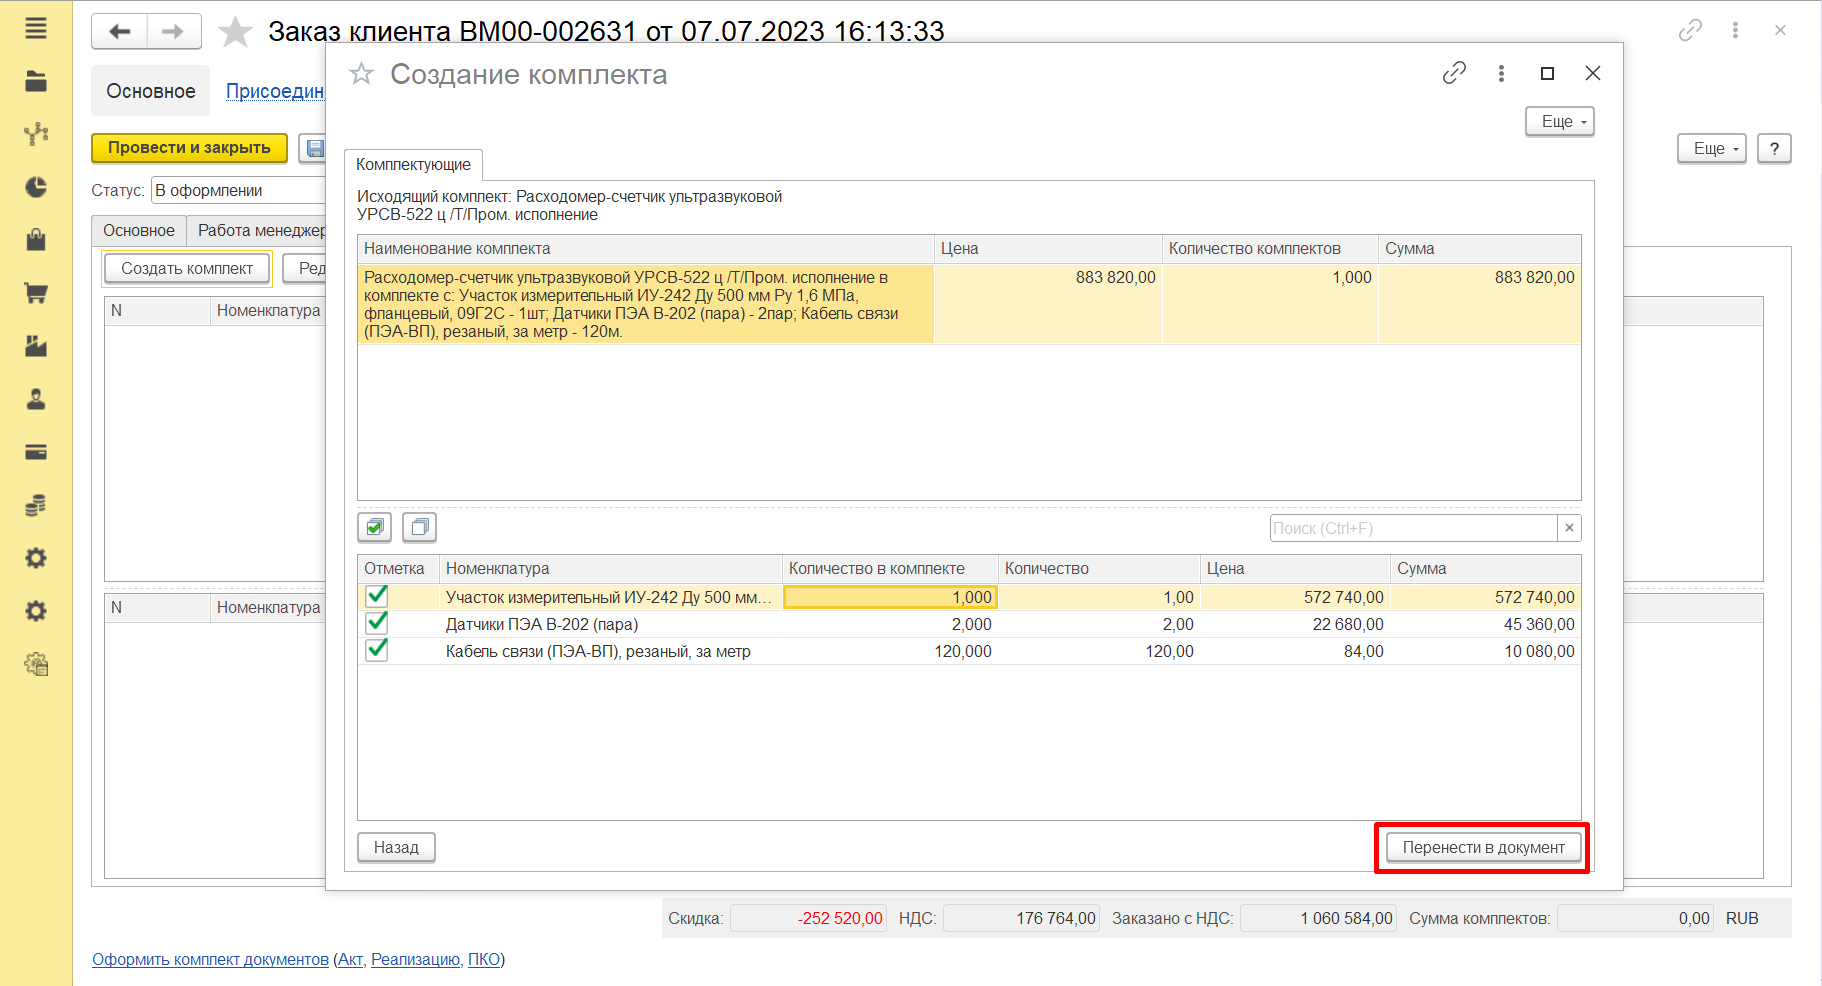Open the hierarchy structure section in sidebar
Viewport: 1822px width, 986px height.
pos(36,134)
